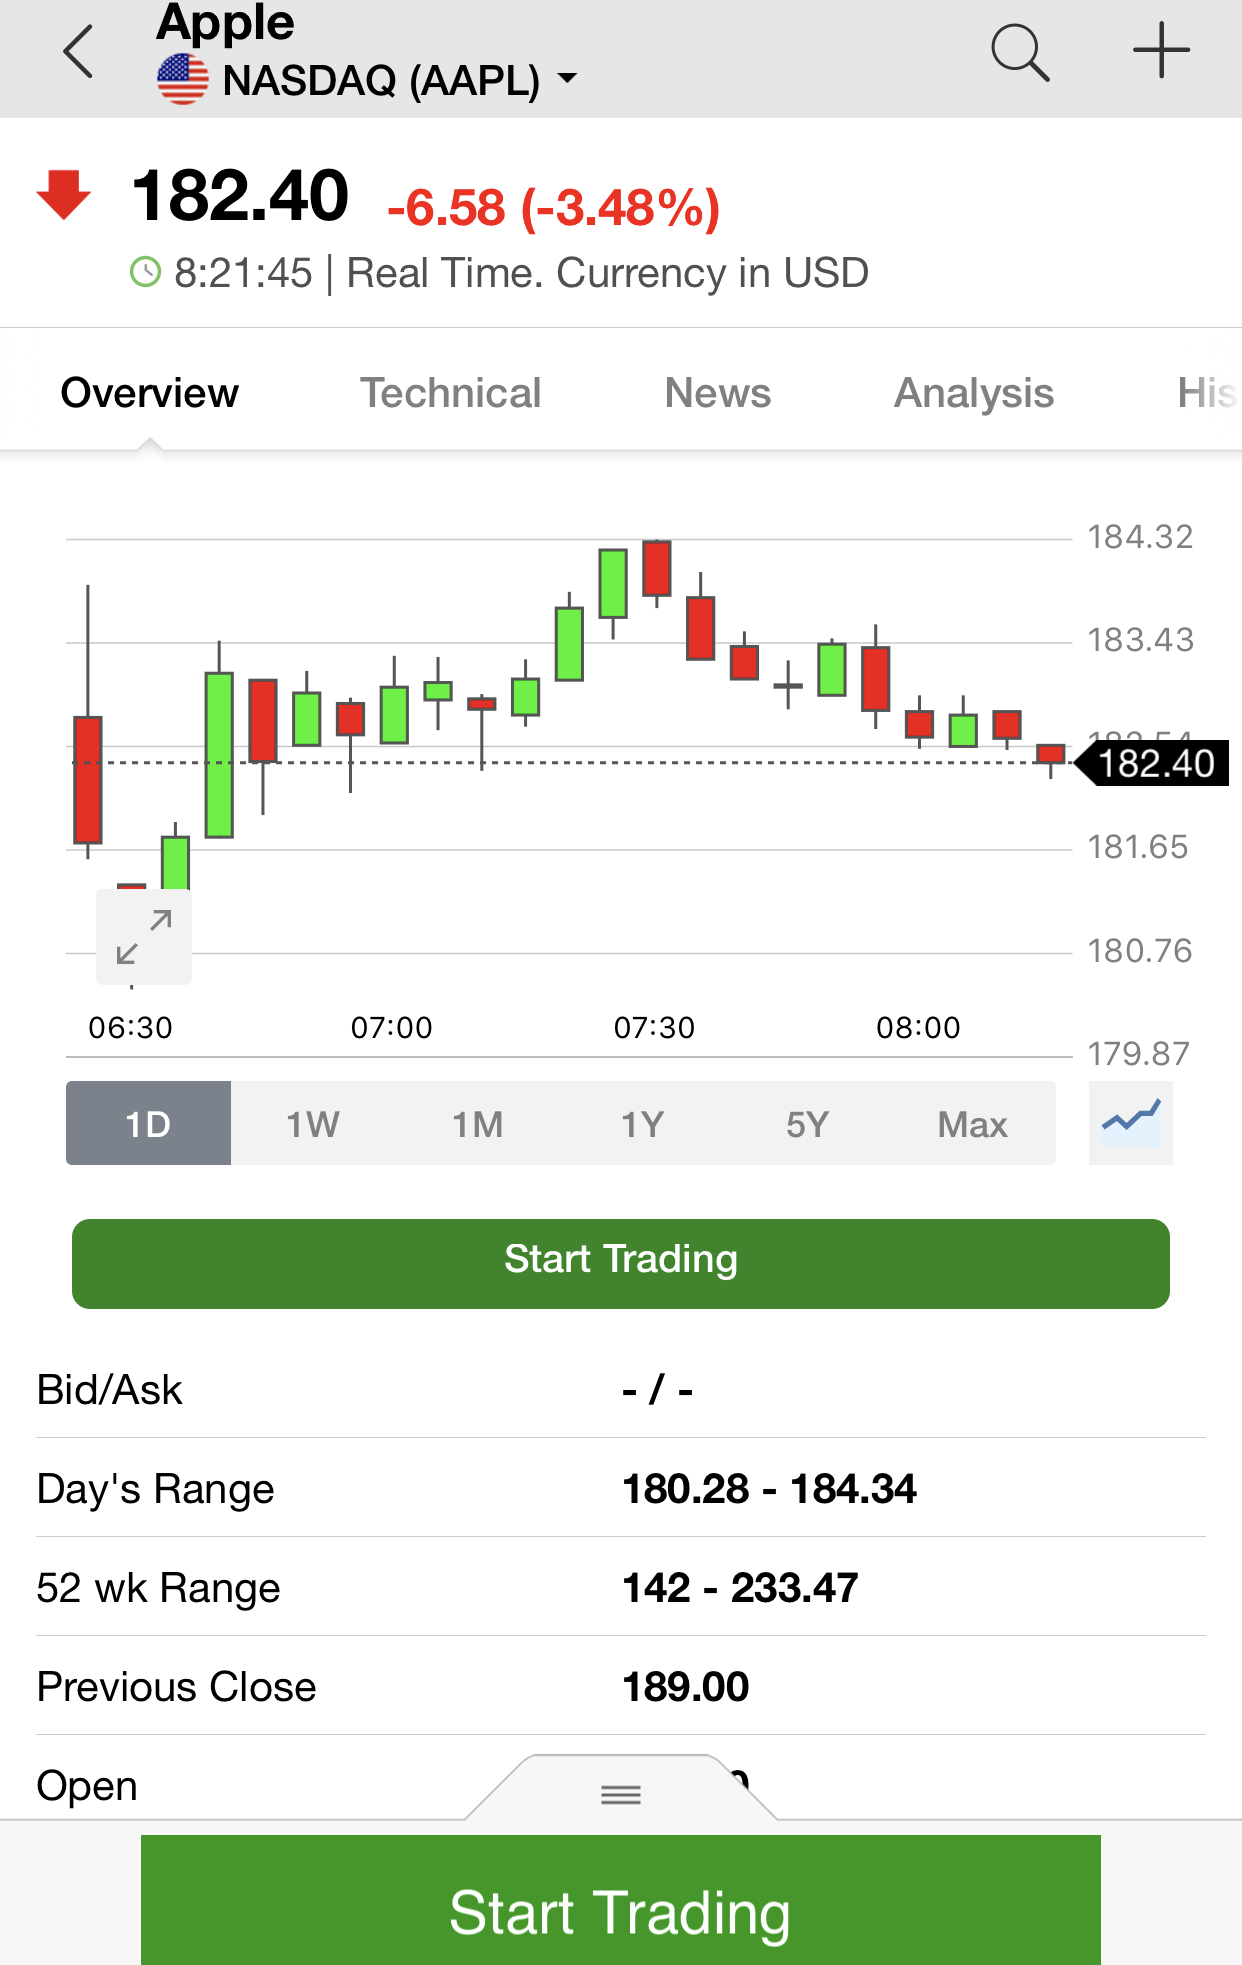Switch chart range to 1Y
The image size is (1242, 1965).
tap(643, 1123)
